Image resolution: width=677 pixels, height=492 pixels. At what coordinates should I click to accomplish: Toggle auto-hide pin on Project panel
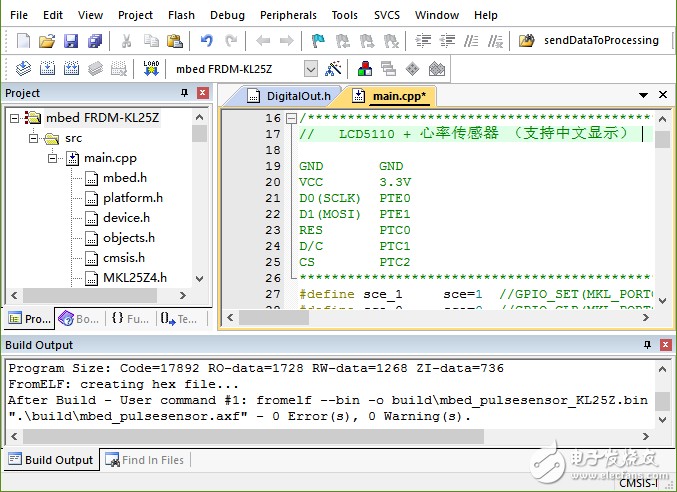click(x=184, y=93)
